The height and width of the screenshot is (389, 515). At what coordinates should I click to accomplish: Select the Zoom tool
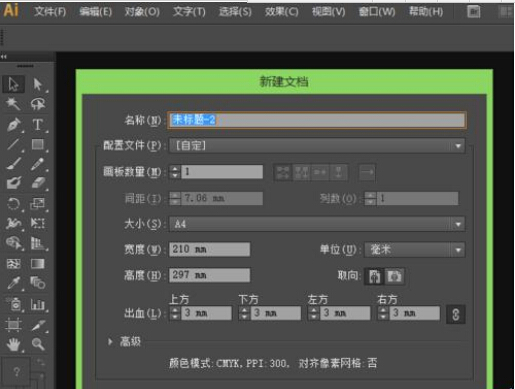[x=38, y=344]
